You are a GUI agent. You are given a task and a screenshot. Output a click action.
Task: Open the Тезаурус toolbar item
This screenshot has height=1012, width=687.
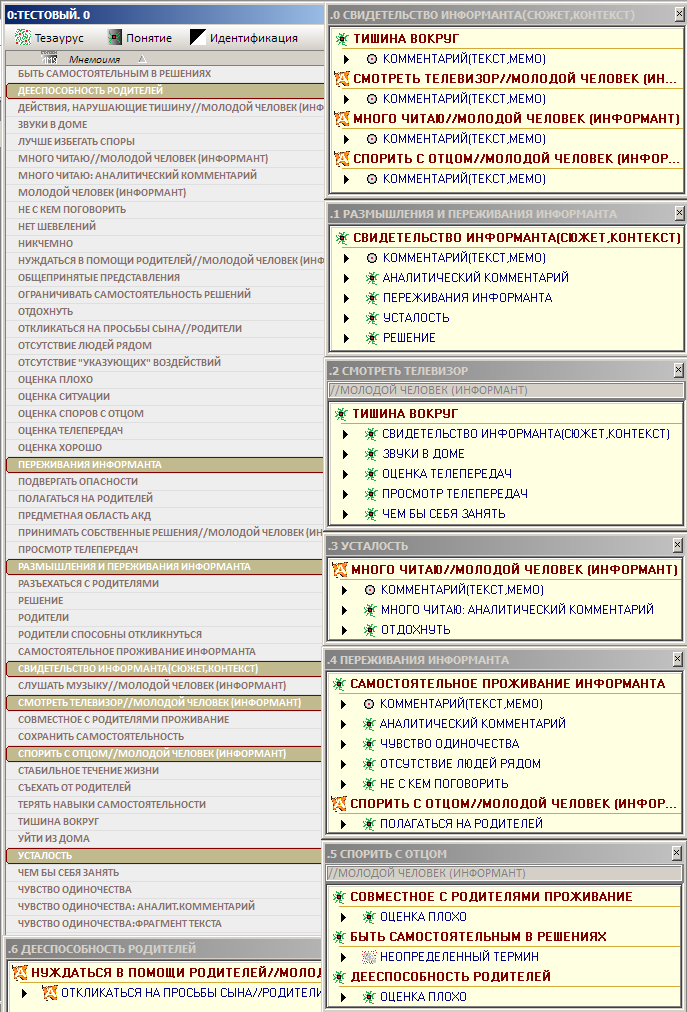50,38
